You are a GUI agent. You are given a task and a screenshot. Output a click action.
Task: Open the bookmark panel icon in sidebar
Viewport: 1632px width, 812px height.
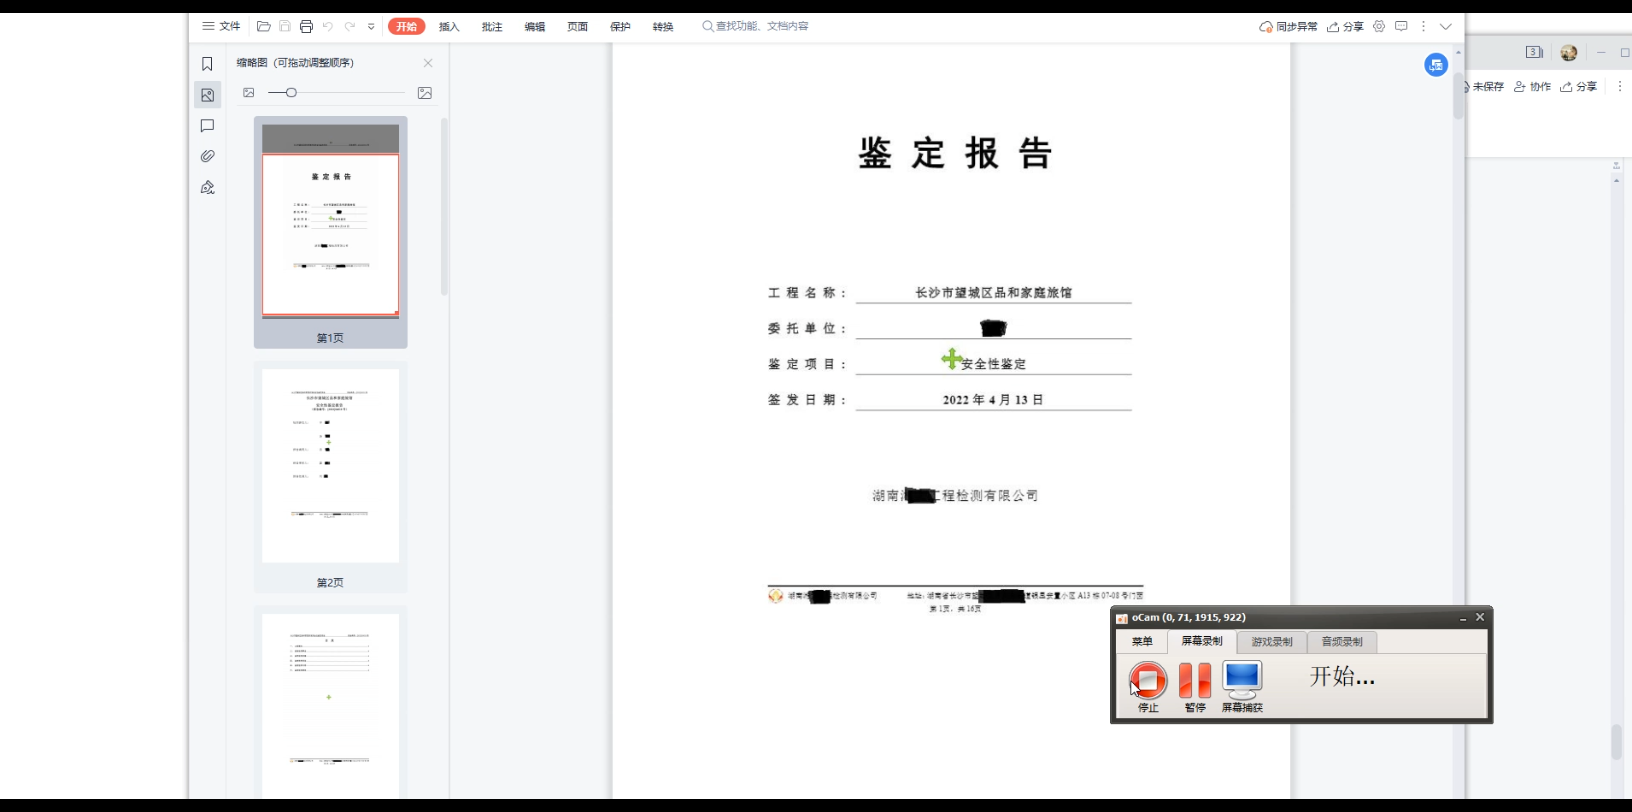point(207,64)
